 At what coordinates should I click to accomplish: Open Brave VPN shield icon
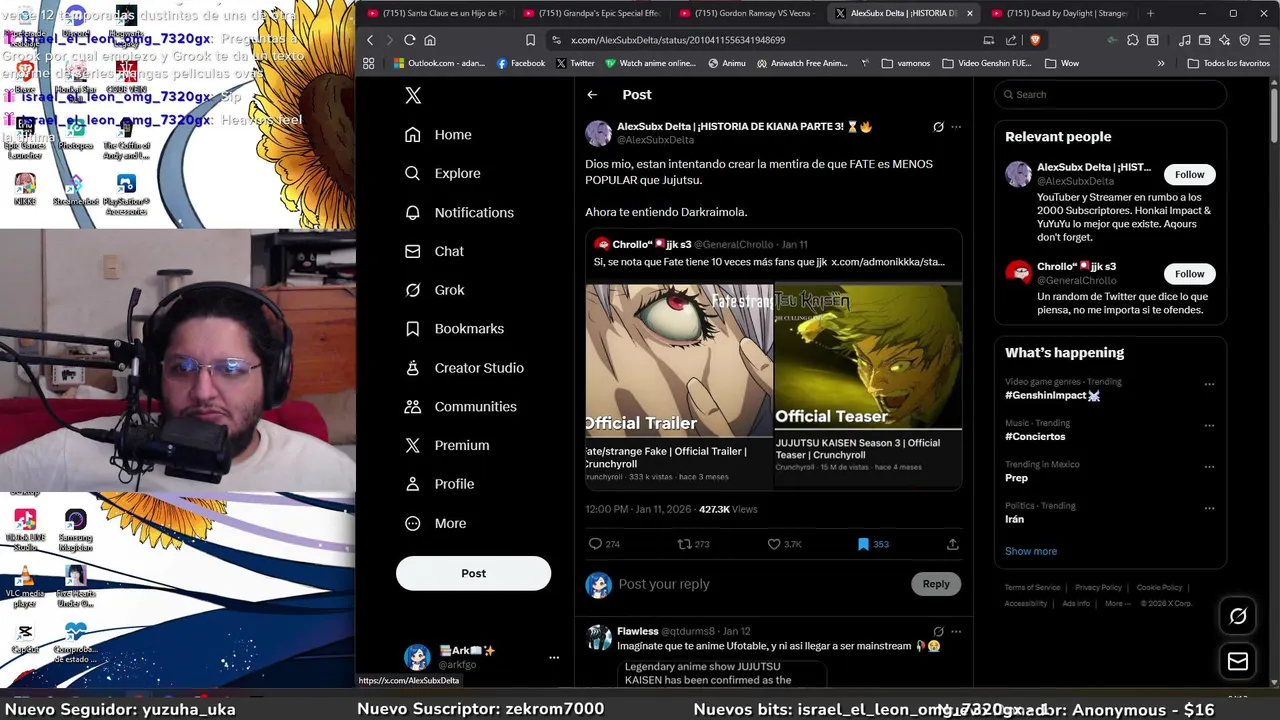(x=1244, y=40)
